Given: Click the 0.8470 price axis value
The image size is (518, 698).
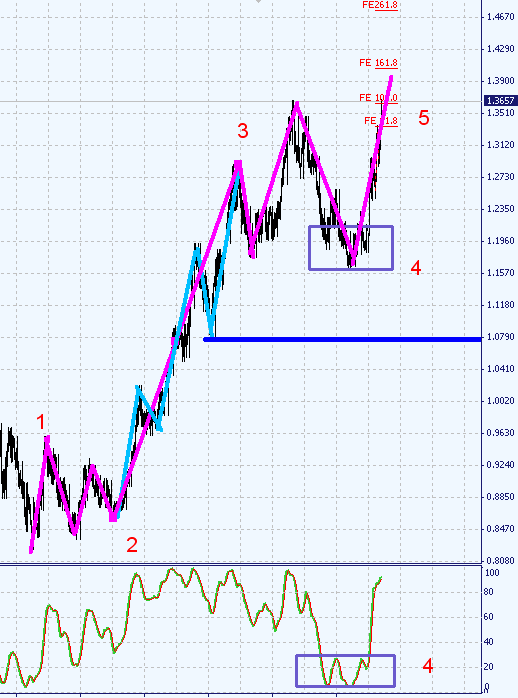Looking at the screenshot, I should point(501,529).
